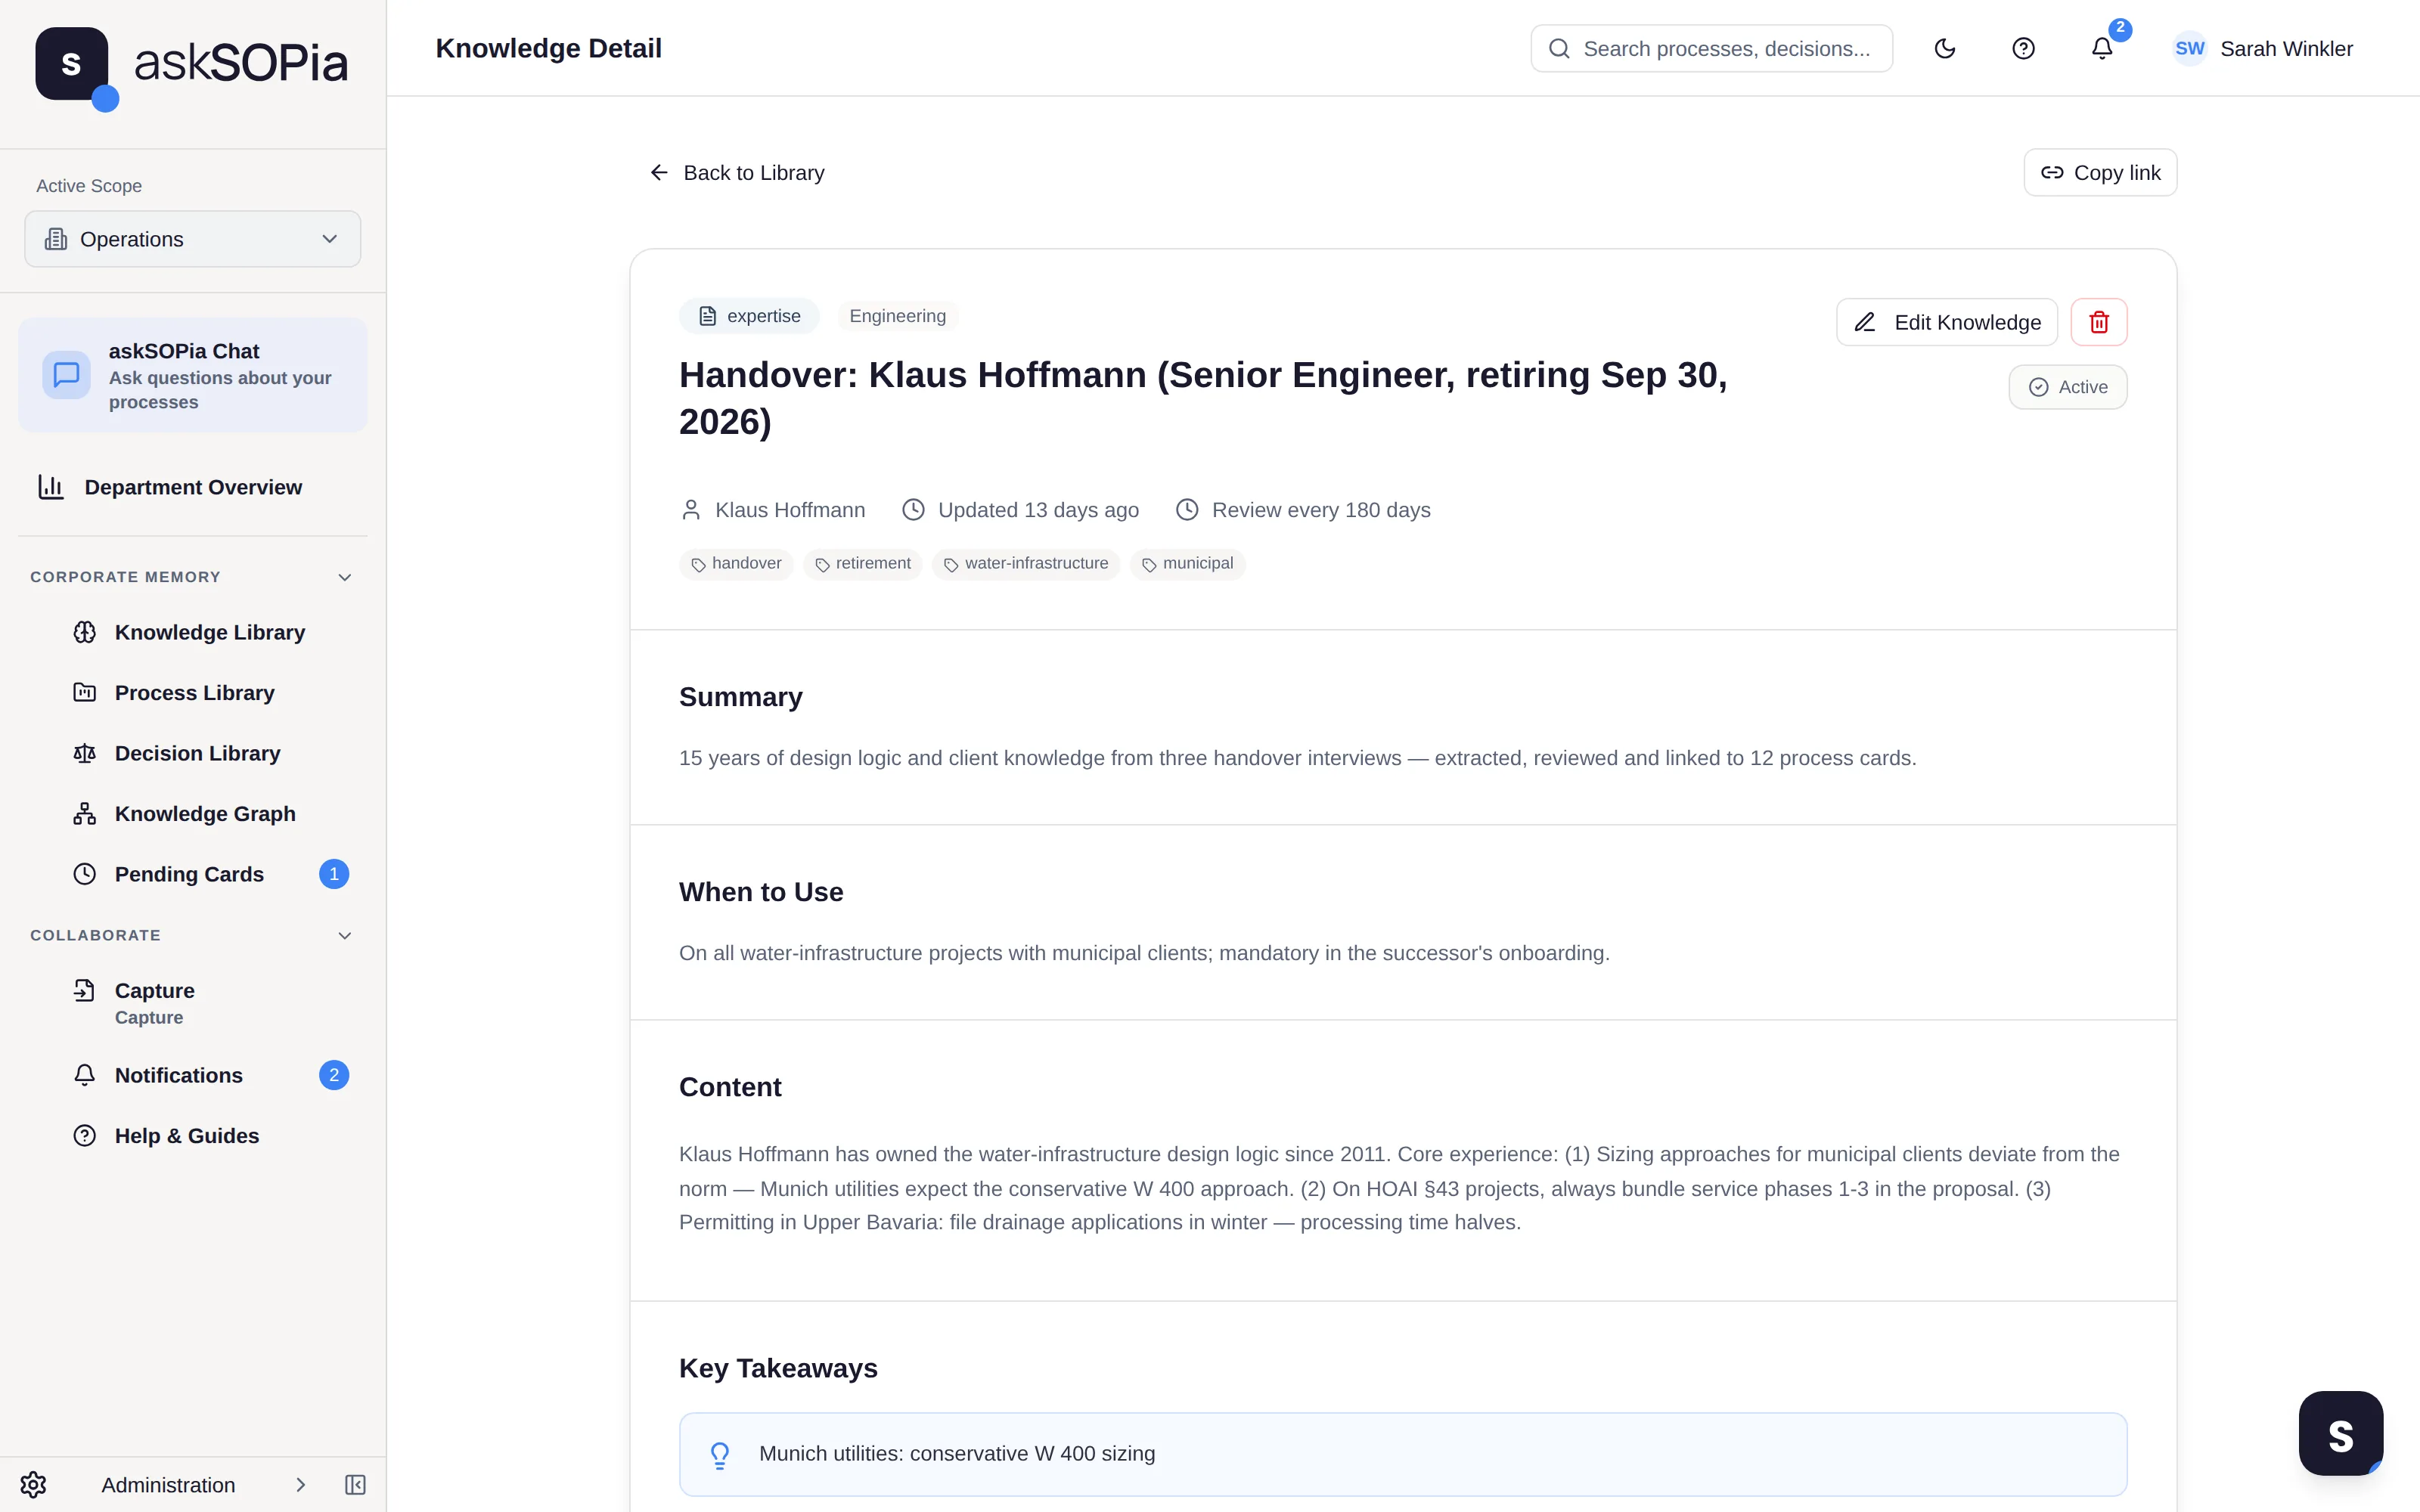Click the Process Library folder icon
Screen dimensions: 2420x1512
tap(85, 693)
